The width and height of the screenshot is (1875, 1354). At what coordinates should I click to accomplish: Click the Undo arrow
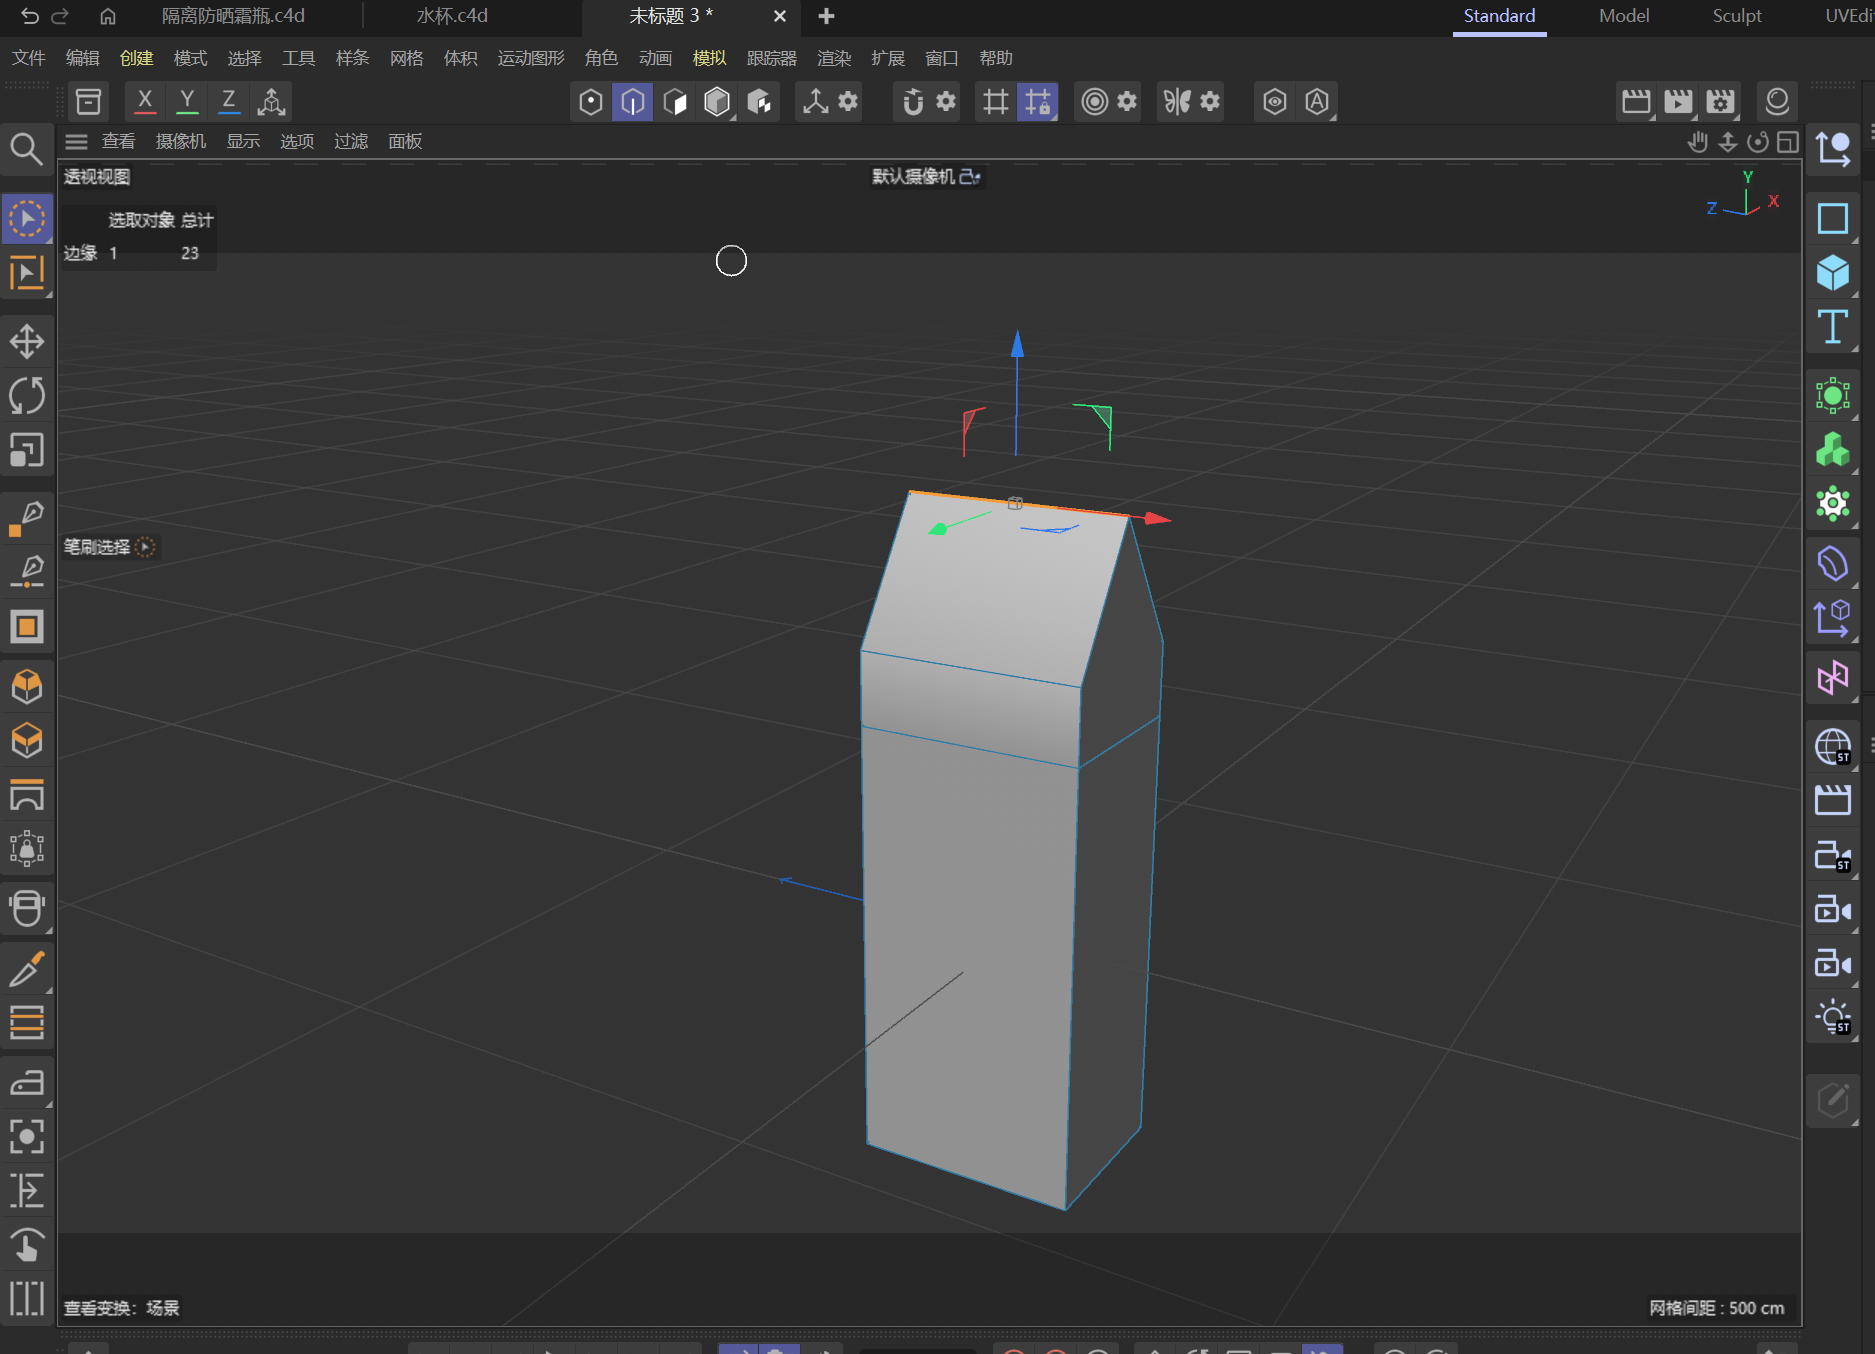coord(30,16)
